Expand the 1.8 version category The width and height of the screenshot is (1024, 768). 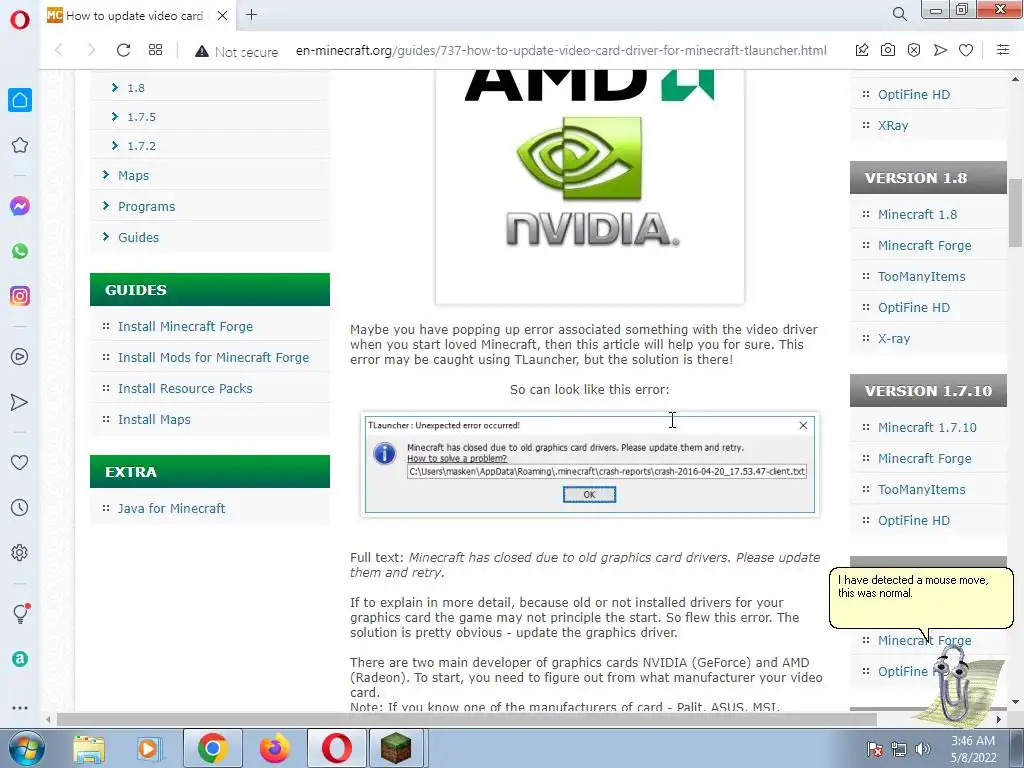click(136, 88)
